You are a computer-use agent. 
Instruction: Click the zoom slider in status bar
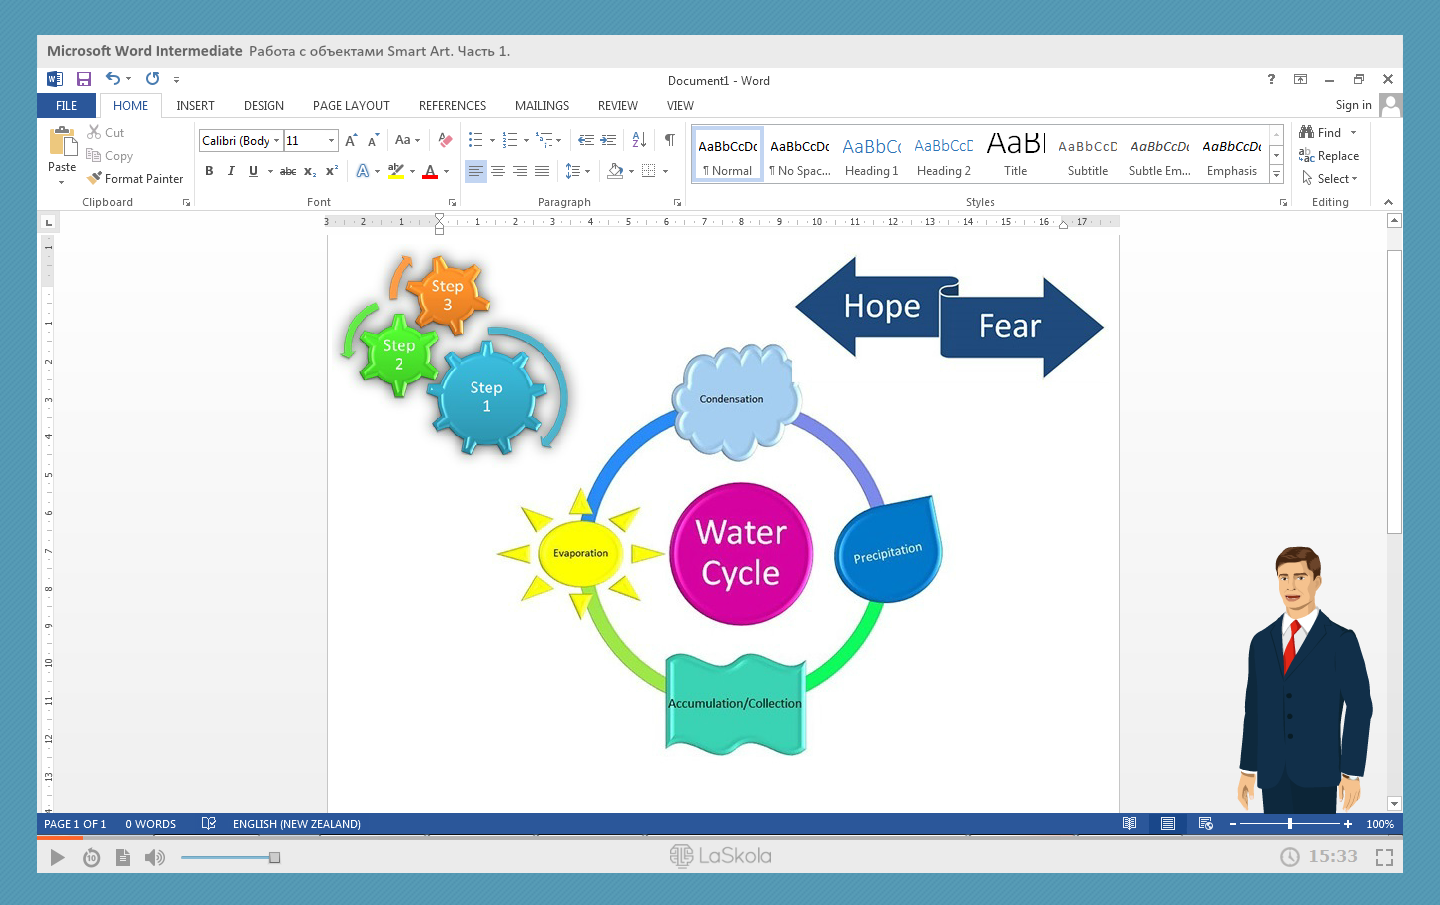(1290, 824)
